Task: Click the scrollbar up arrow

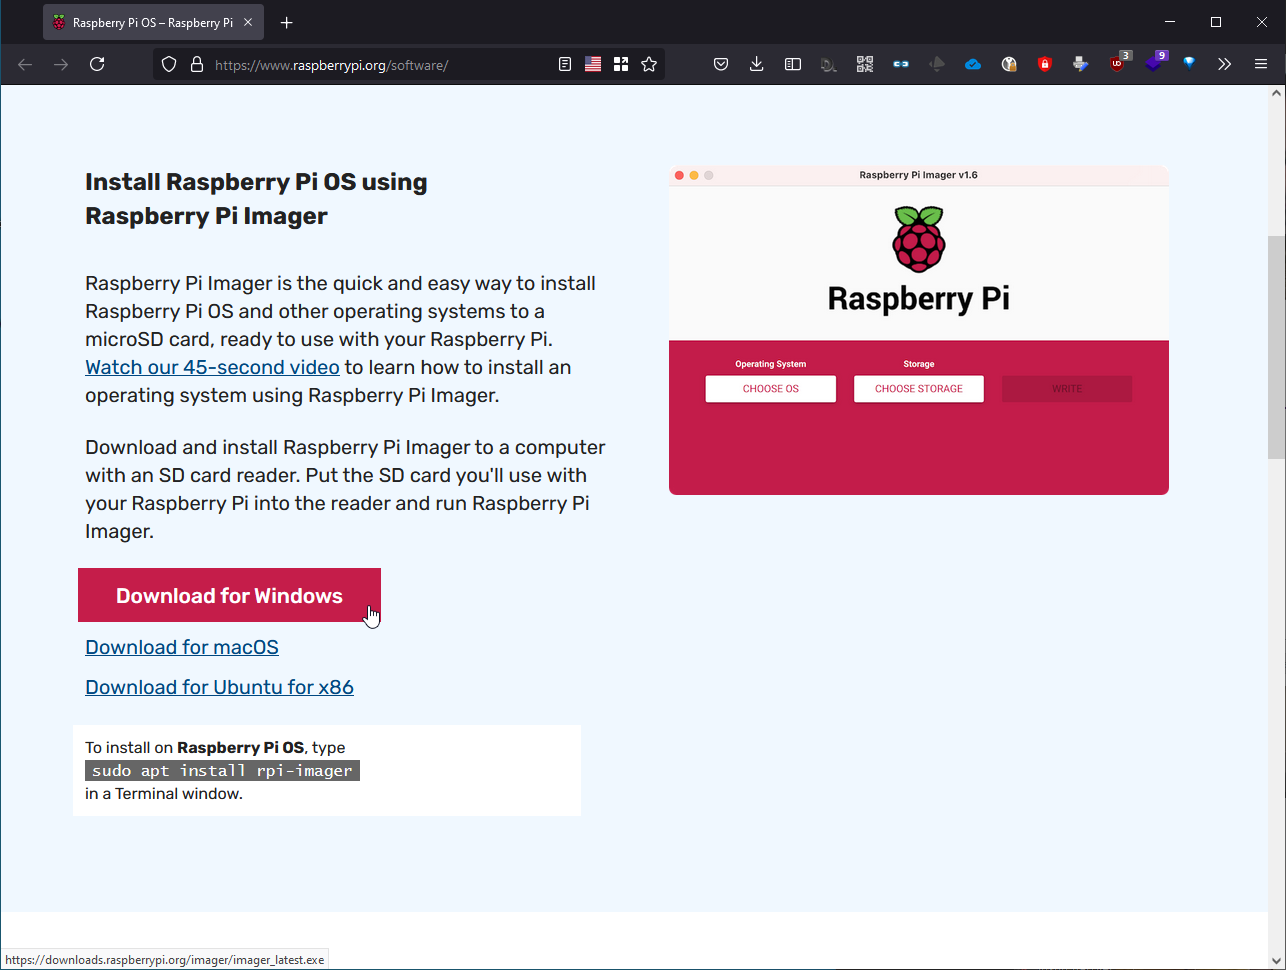Action: point(1276,93)
